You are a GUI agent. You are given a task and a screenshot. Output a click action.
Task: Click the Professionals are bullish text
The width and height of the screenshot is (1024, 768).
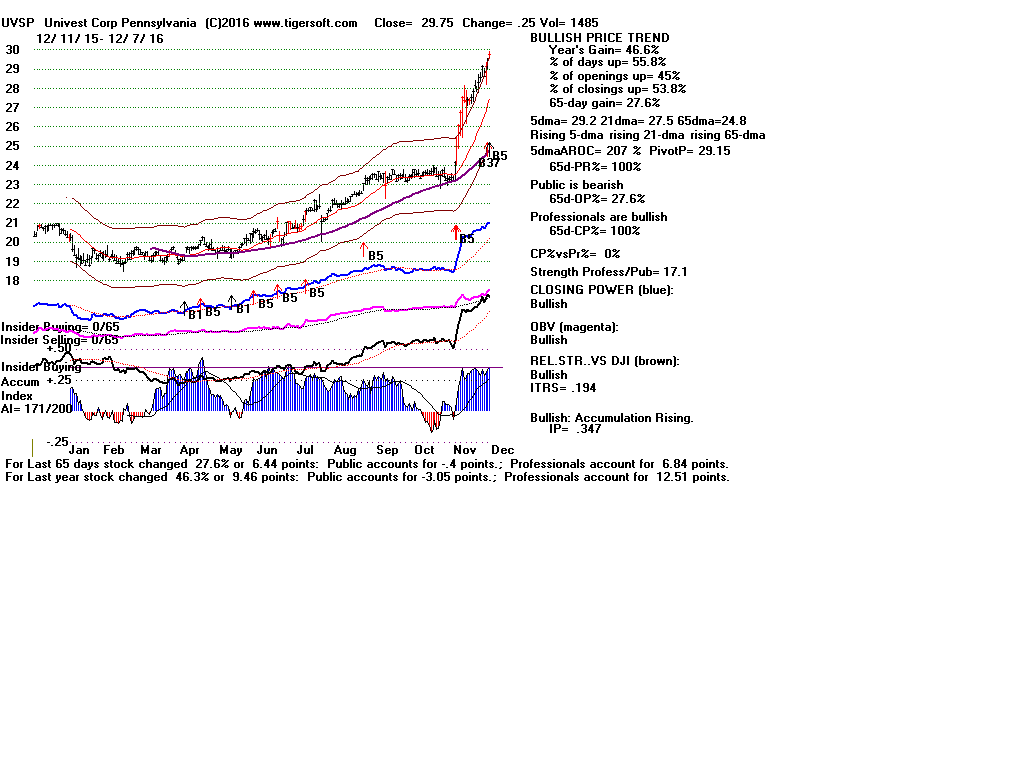[598, 217]
